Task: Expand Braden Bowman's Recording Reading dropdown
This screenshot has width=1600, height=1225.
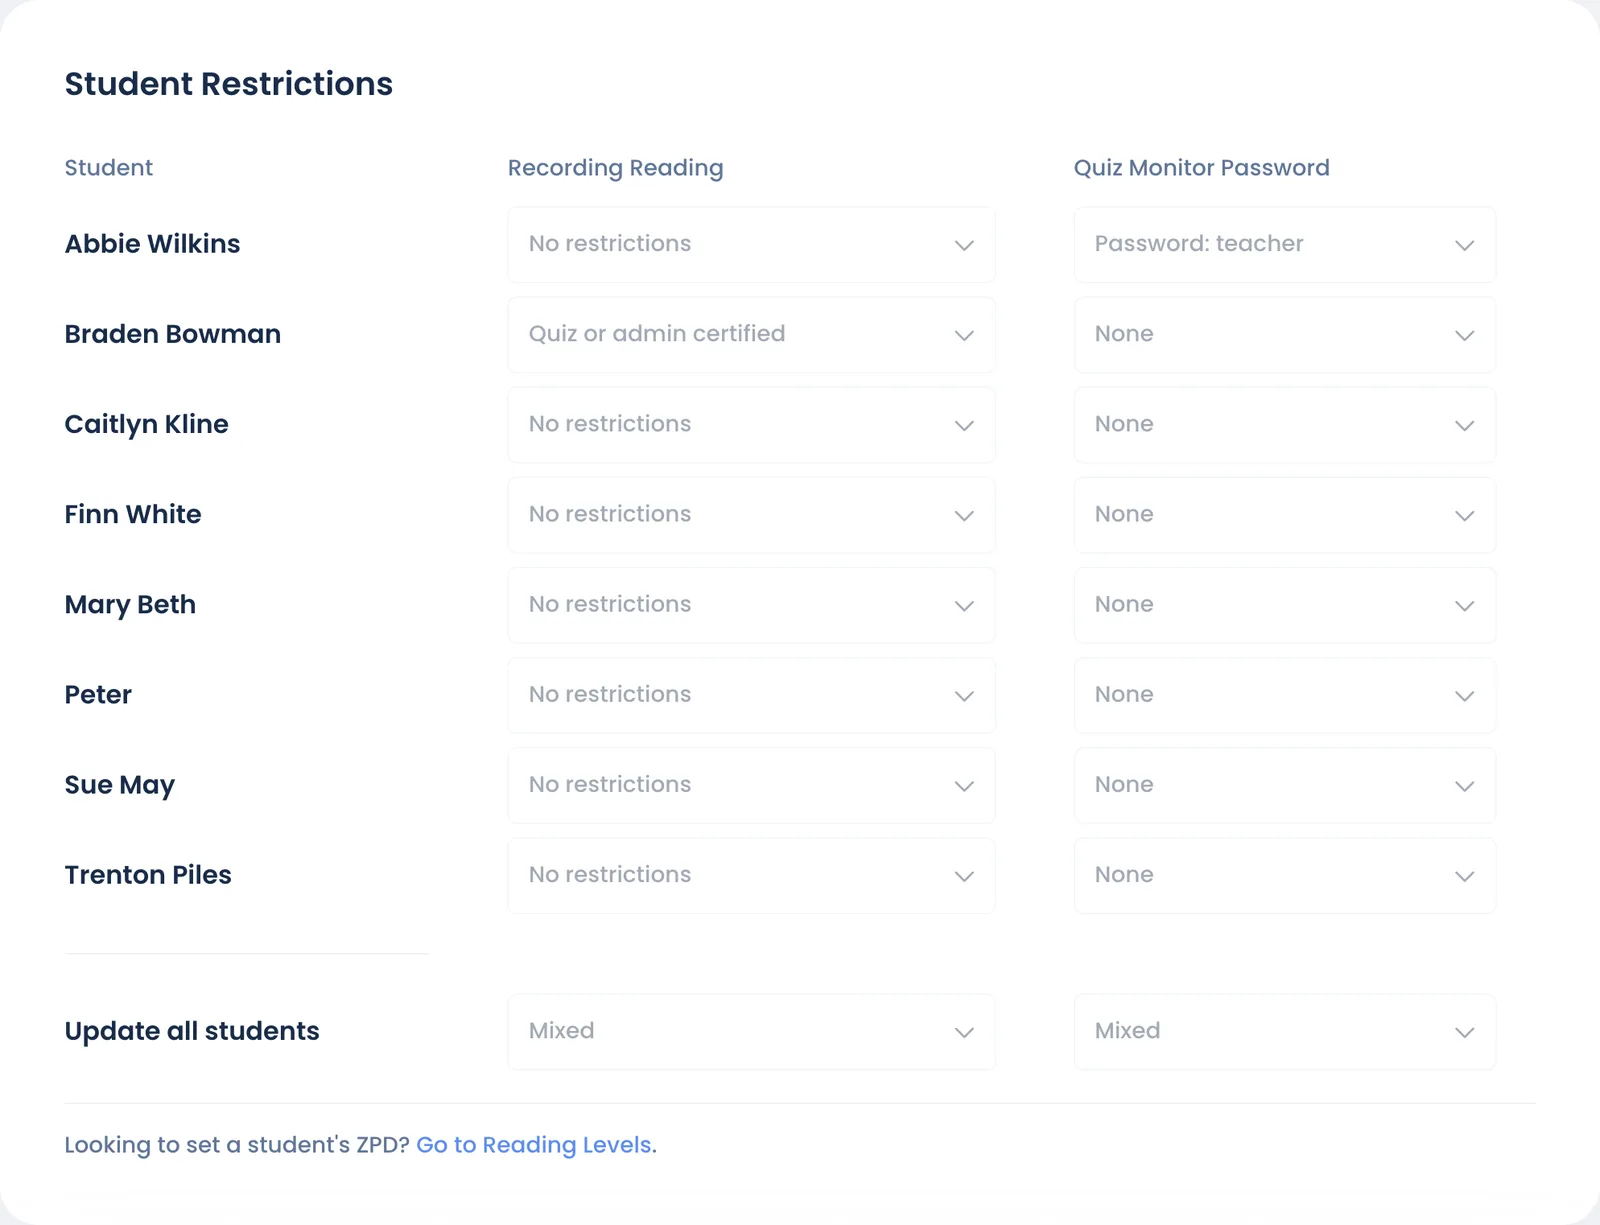Action: pos(751,335)
